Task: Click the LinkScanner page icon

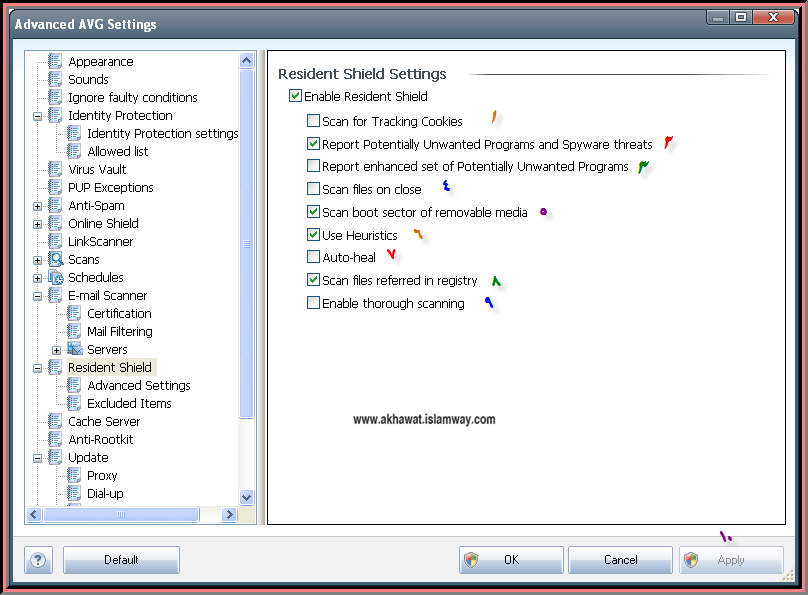Action: 55,241
